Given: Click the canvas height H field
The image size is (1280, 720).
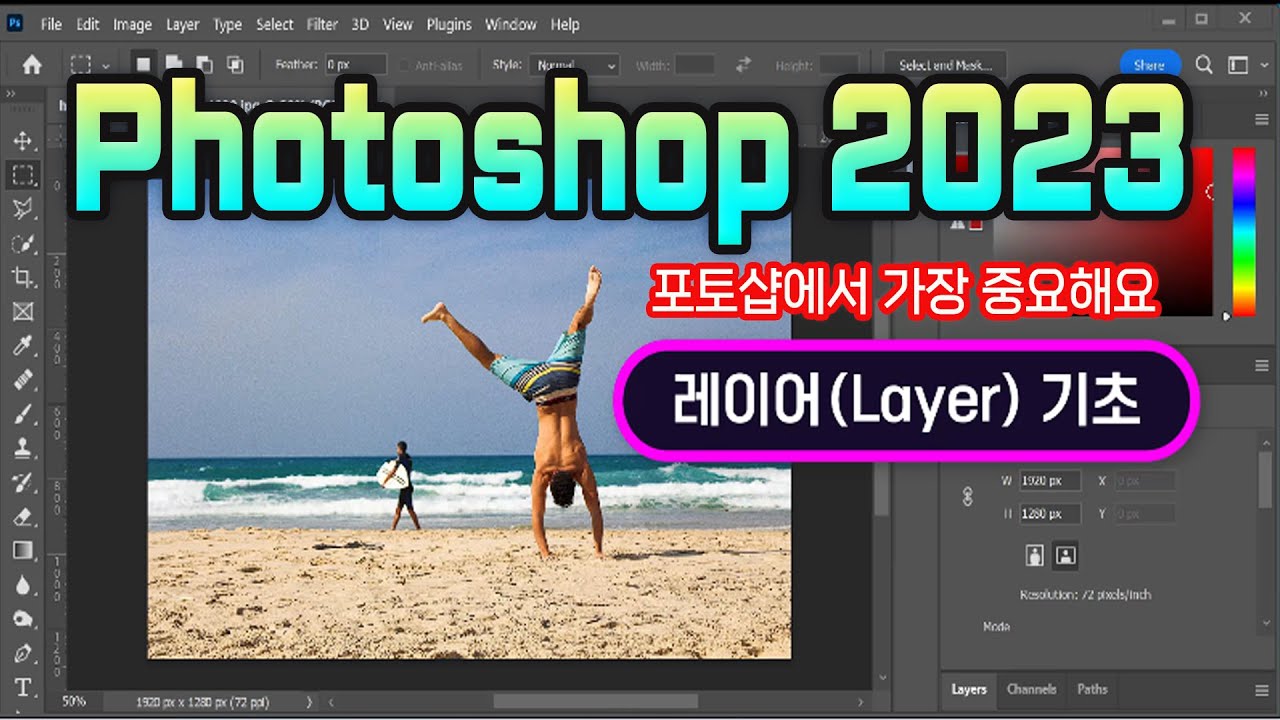Looking at the screenshot, I should pos(1050,514).
